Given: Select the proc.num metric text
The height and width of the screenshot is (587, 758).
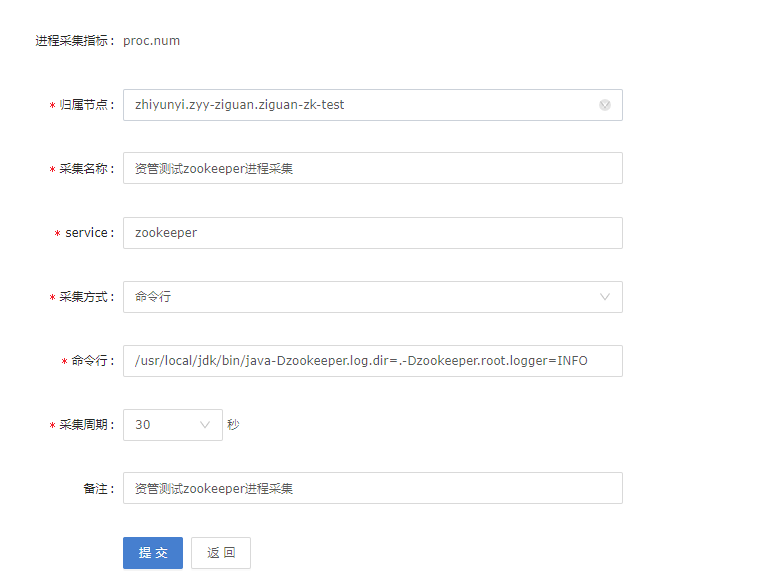Looking at the screenshot, I should [x=151, y=41].
